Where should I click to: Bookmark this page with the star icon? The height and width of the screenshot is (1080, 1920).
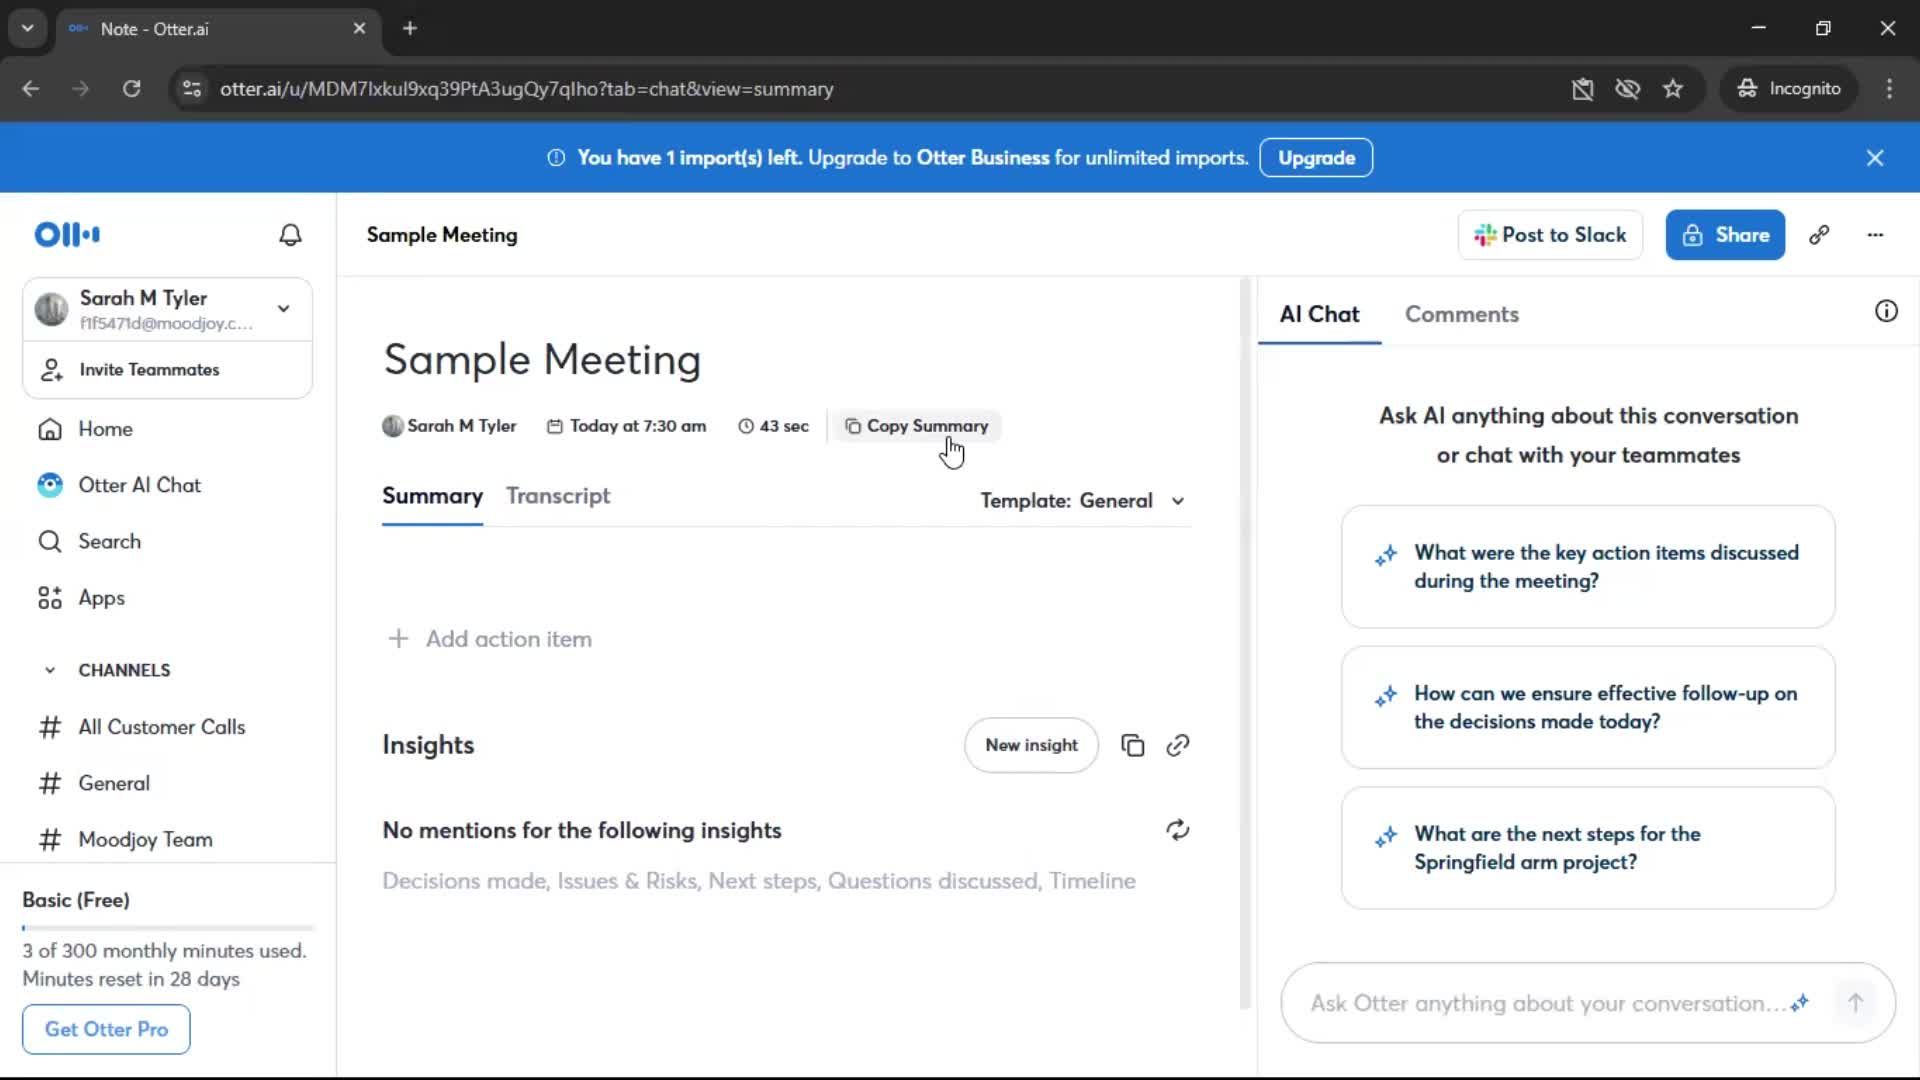[1673, 89]
